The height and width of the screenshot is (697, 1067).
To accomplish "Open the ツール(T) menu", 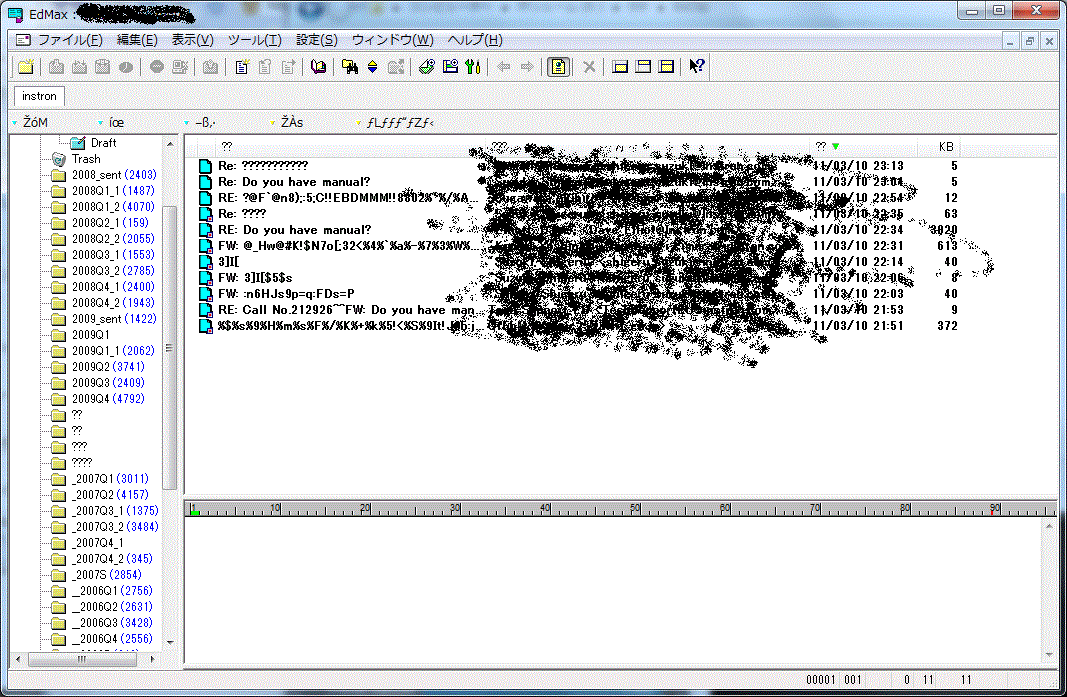I will [254, 40].
